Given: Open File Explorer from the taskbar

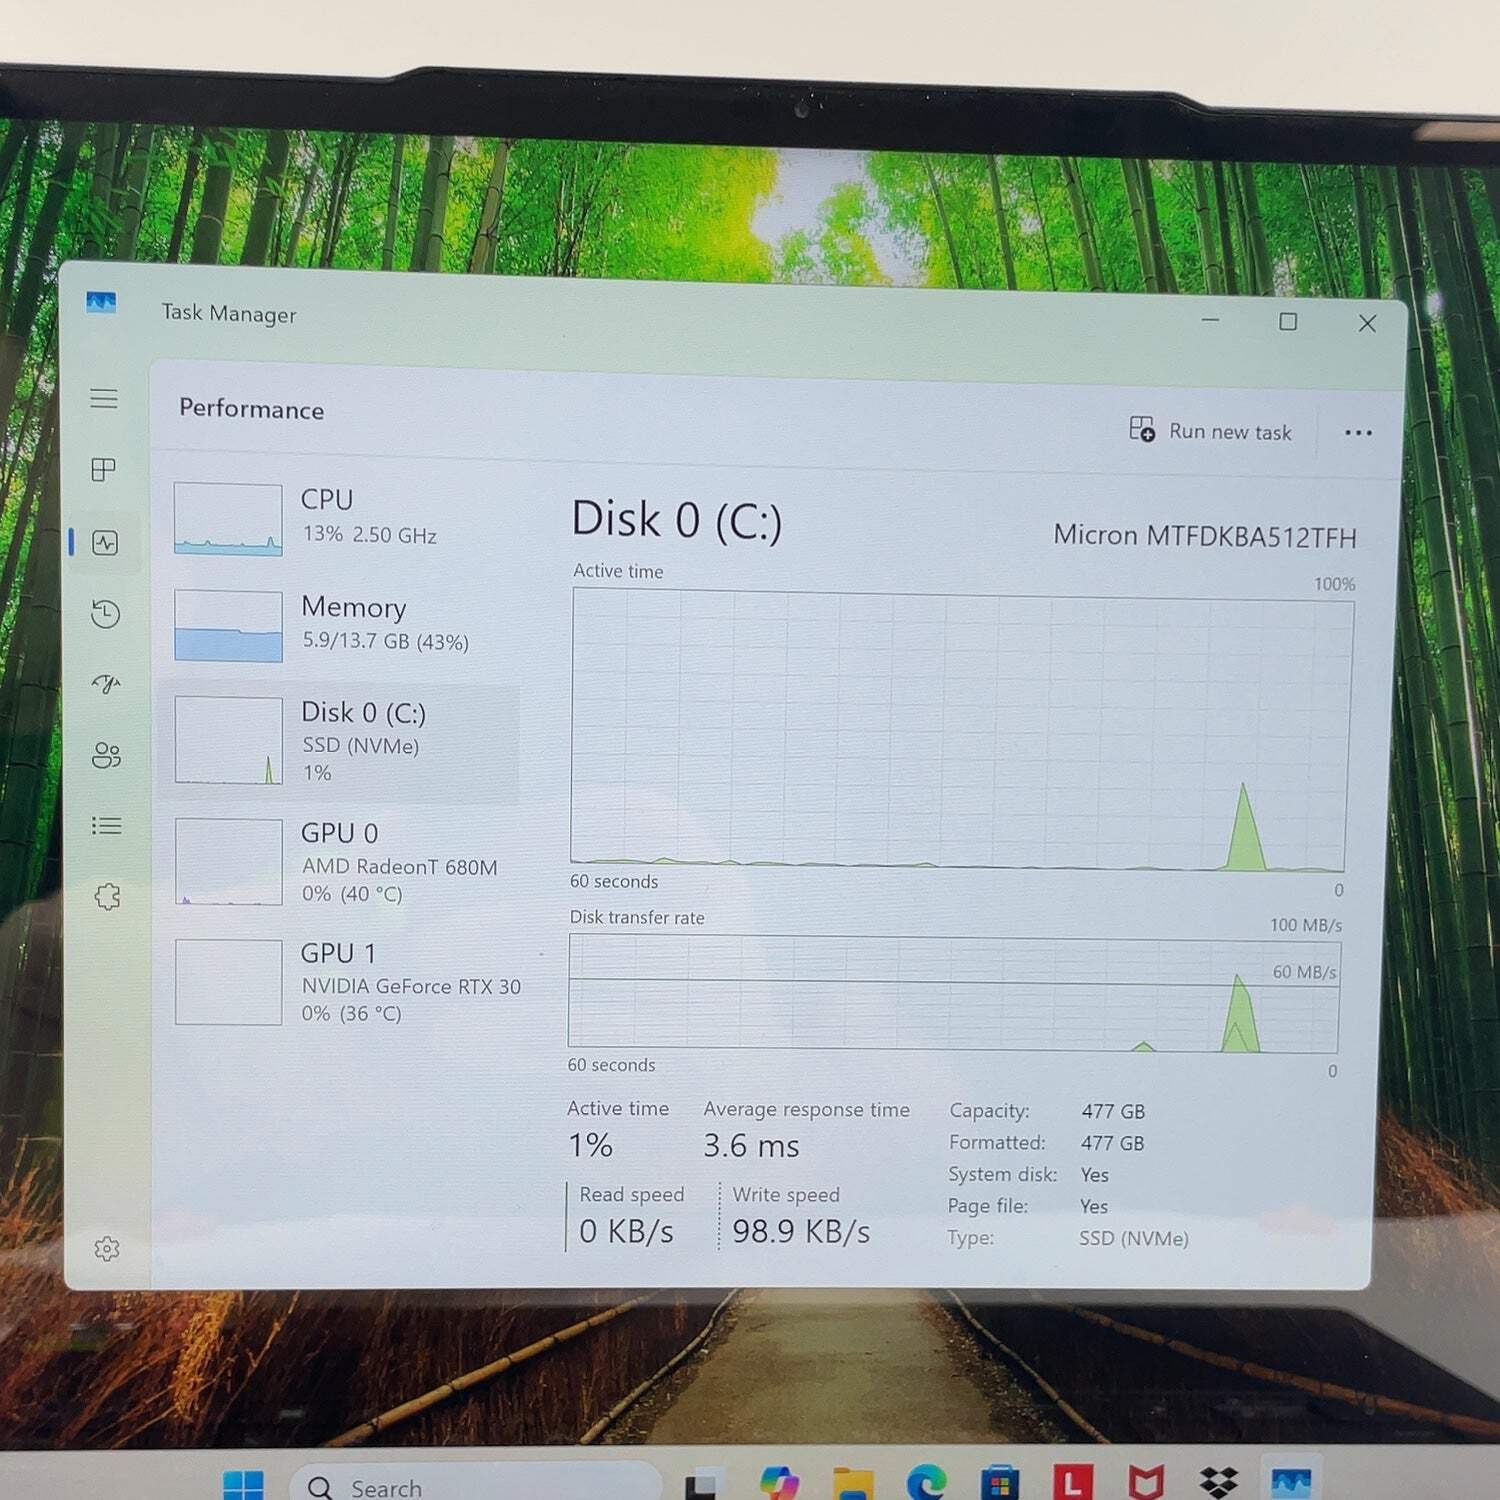Looking at the screenshot, I should (853, 1484).
